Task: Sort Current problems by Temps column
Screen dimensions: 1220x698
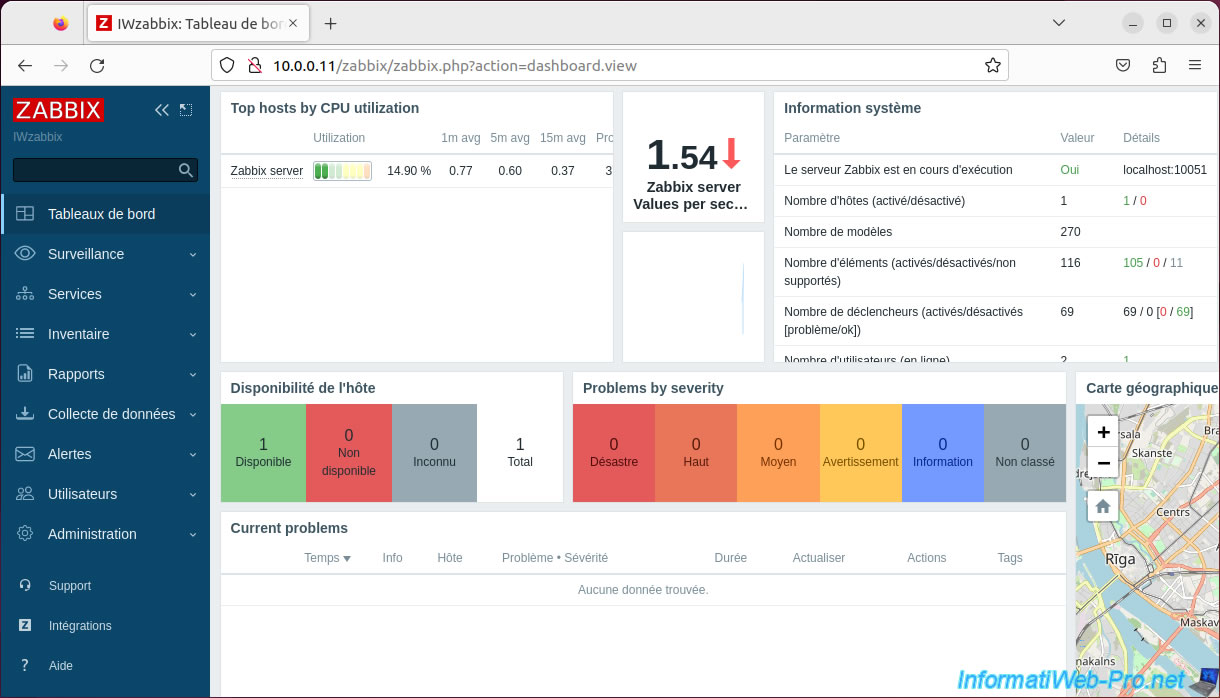Action: (327, 558)
